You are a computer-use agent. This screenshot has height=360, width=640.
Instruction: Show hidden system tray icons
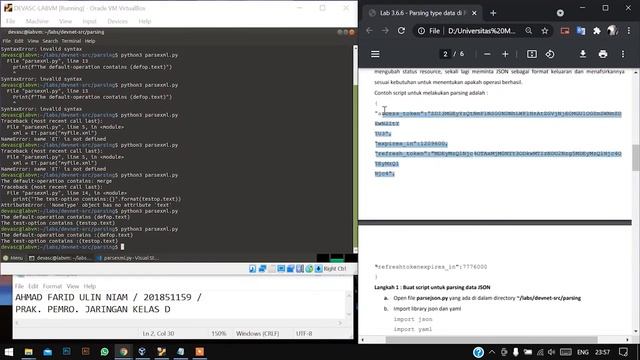click(492, 352)
